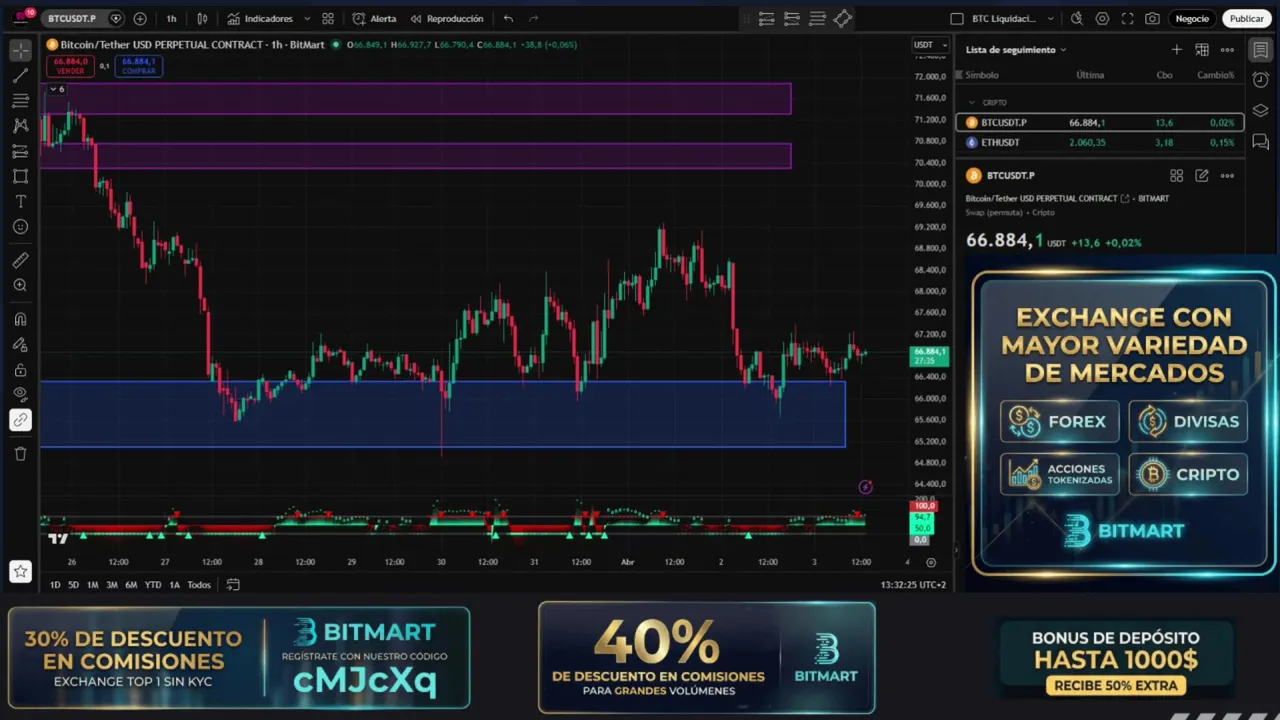1280x720 pixels.
Task: Open the watchlist advanced view icon
Action: [x=1202, y=49]
